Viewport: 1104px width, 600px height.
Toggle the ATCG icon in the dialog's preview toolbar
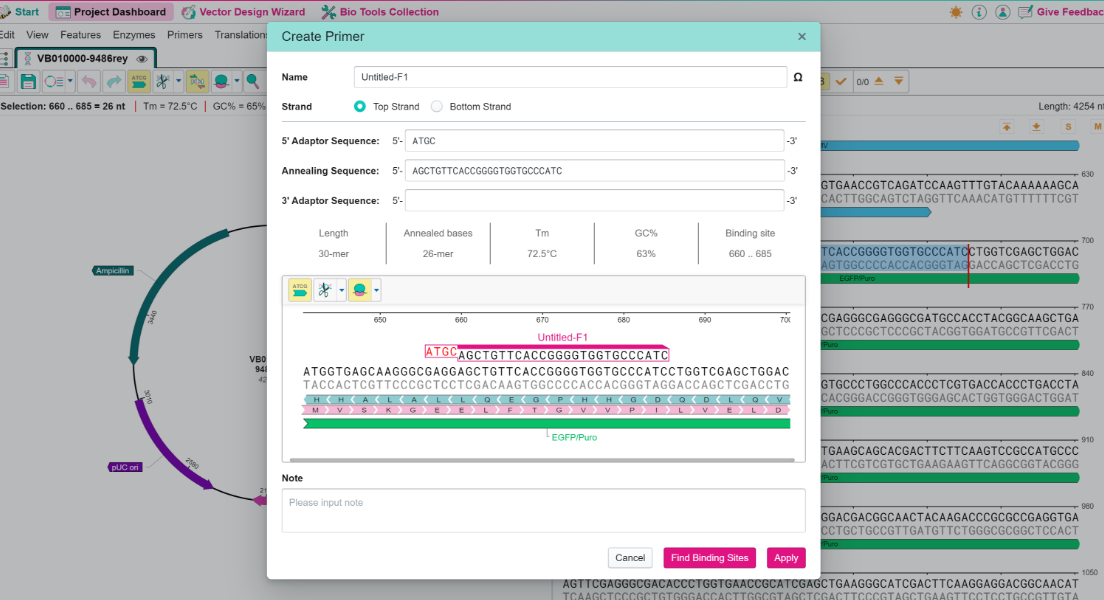(x=300, y=289)
